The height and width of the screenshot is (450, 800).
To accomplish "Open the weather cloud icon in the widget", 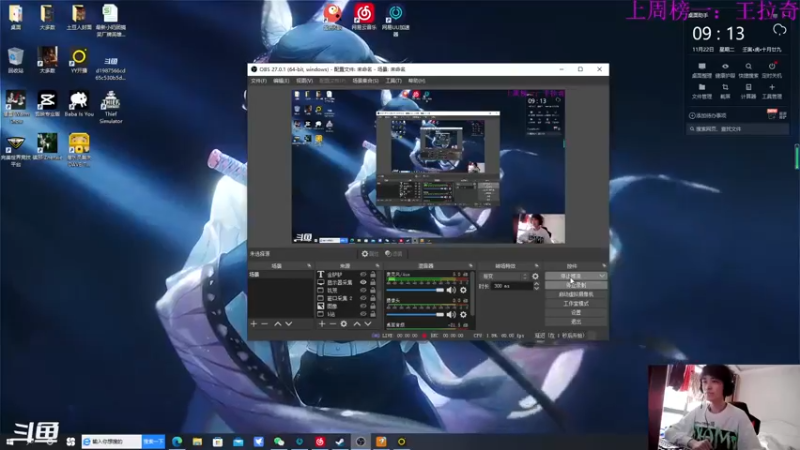I will pos(780,30).
